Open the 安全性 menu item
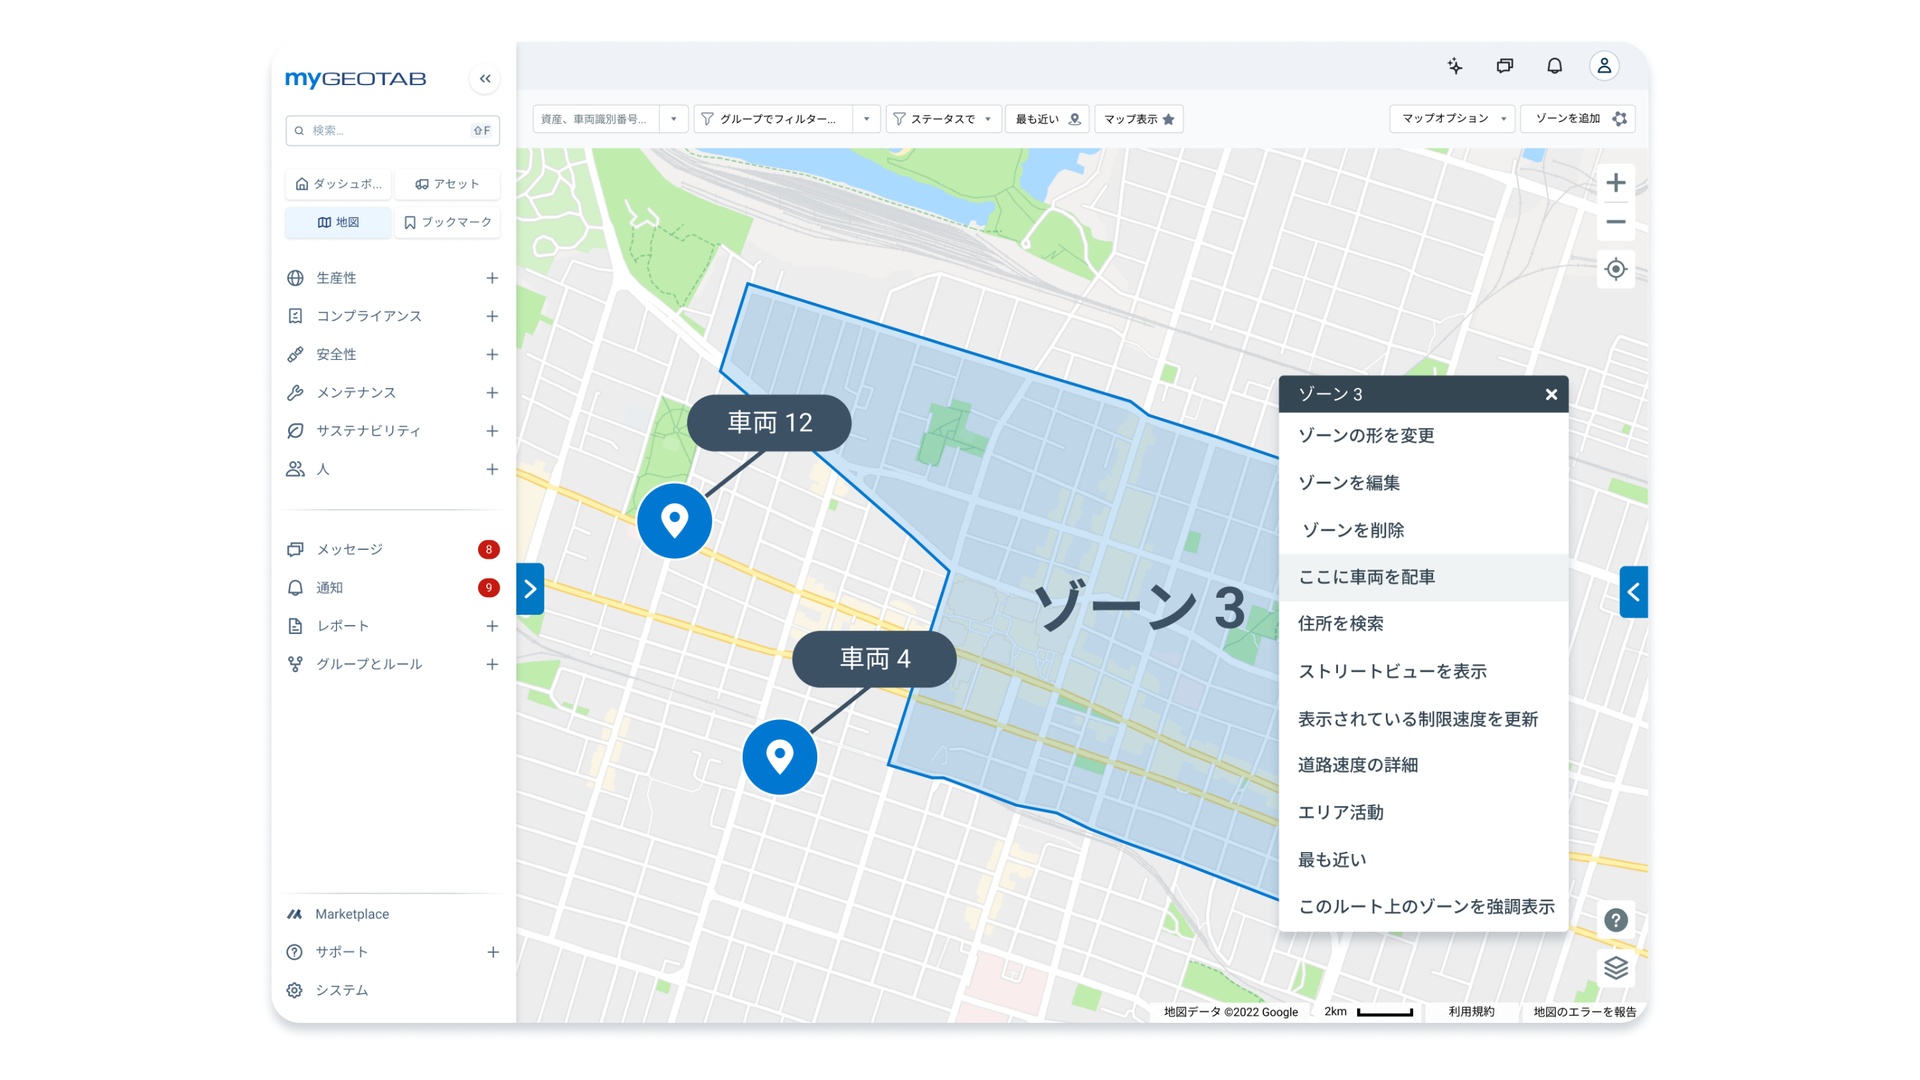 [337, 355]
